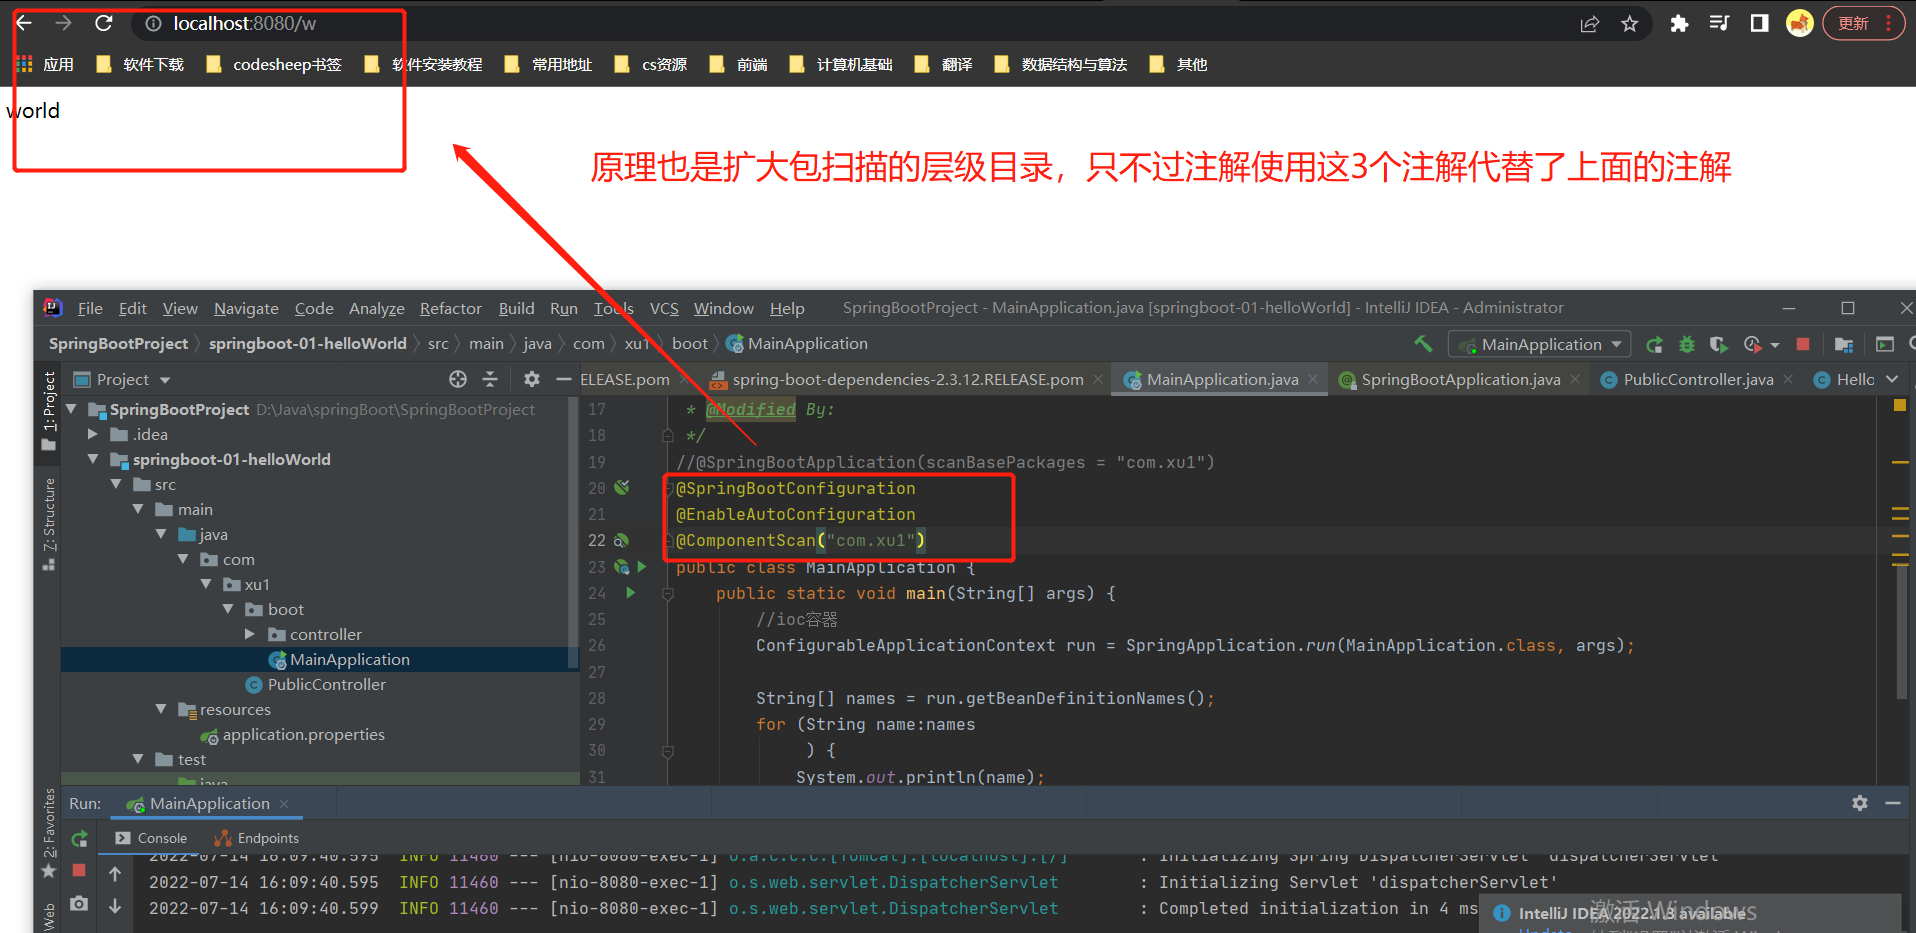Viewport: 1916px width, 933px height.
Task: Open the VCS menu
Action: coord(664,308)
